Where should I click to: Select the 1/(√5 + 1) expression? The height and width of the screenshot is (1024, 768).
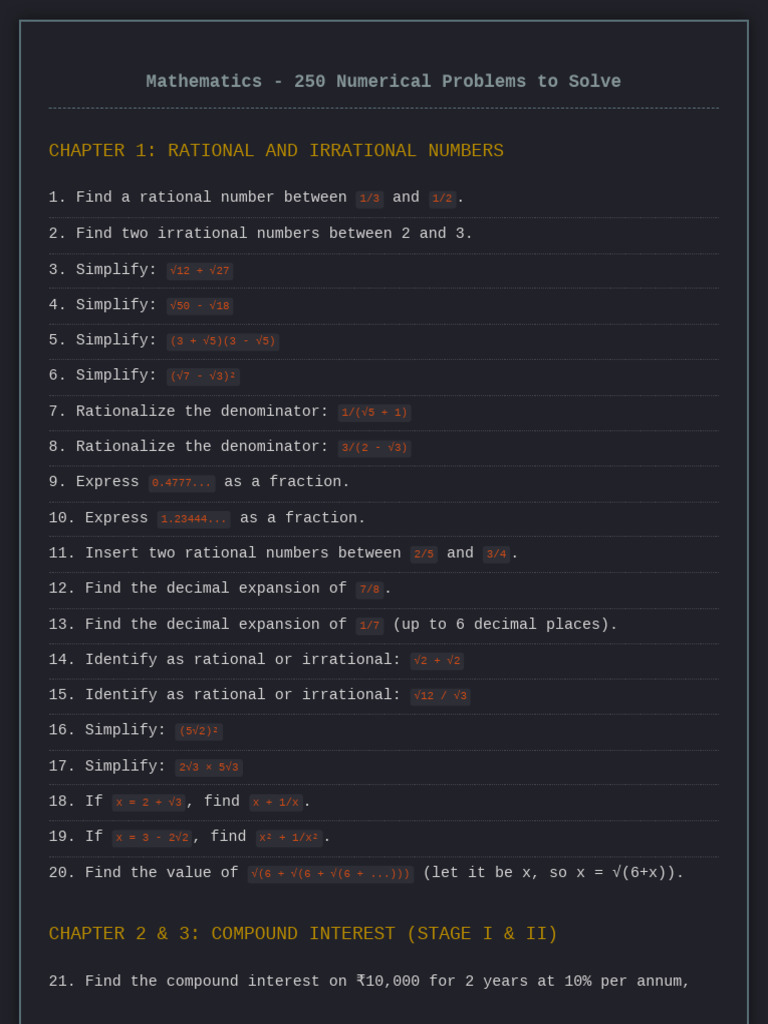coord(374,413)
